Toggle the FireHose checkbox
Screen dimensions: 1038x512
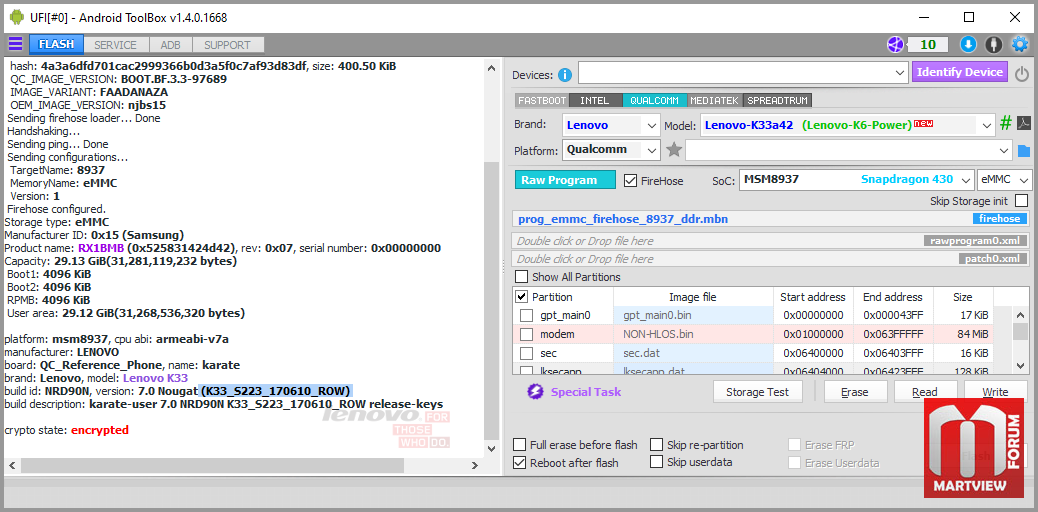[630, 180]
